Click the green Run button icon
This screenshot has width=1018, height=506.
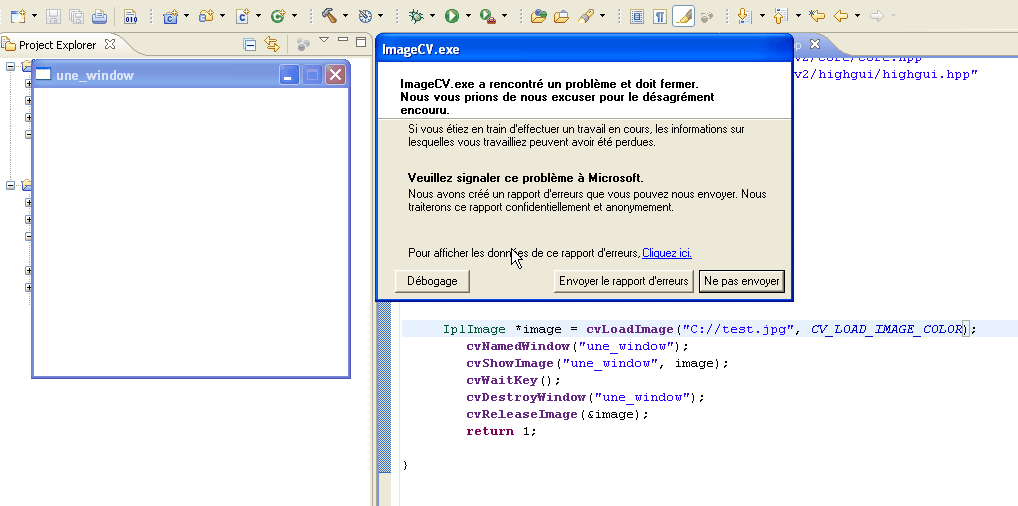click(x=452, y=16)
